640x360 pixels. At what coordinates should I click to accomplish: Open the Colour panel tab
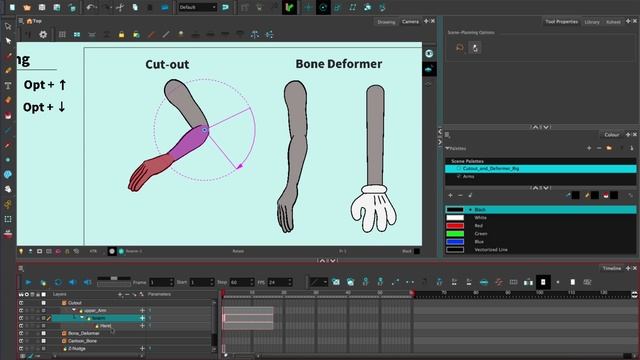click(611, 135)
